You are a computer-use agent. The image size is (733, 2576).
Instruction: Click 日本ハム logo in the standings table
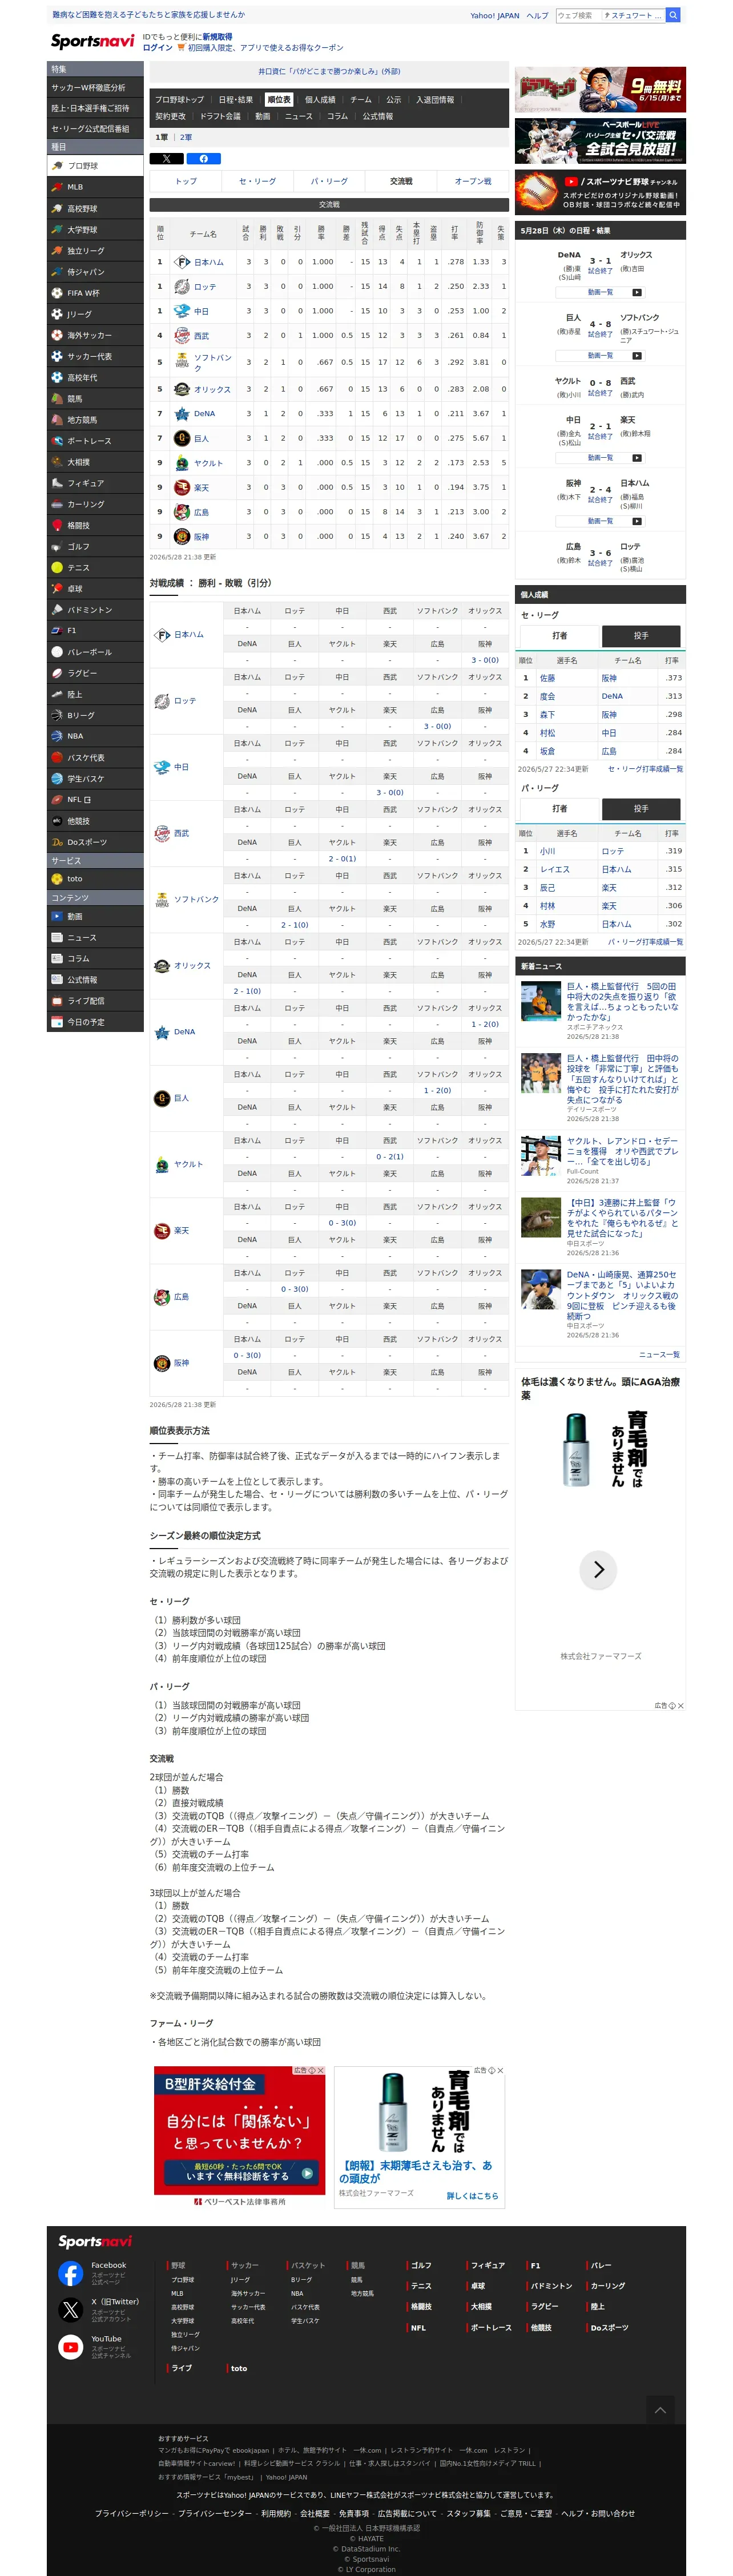click(x=182, y=262)
